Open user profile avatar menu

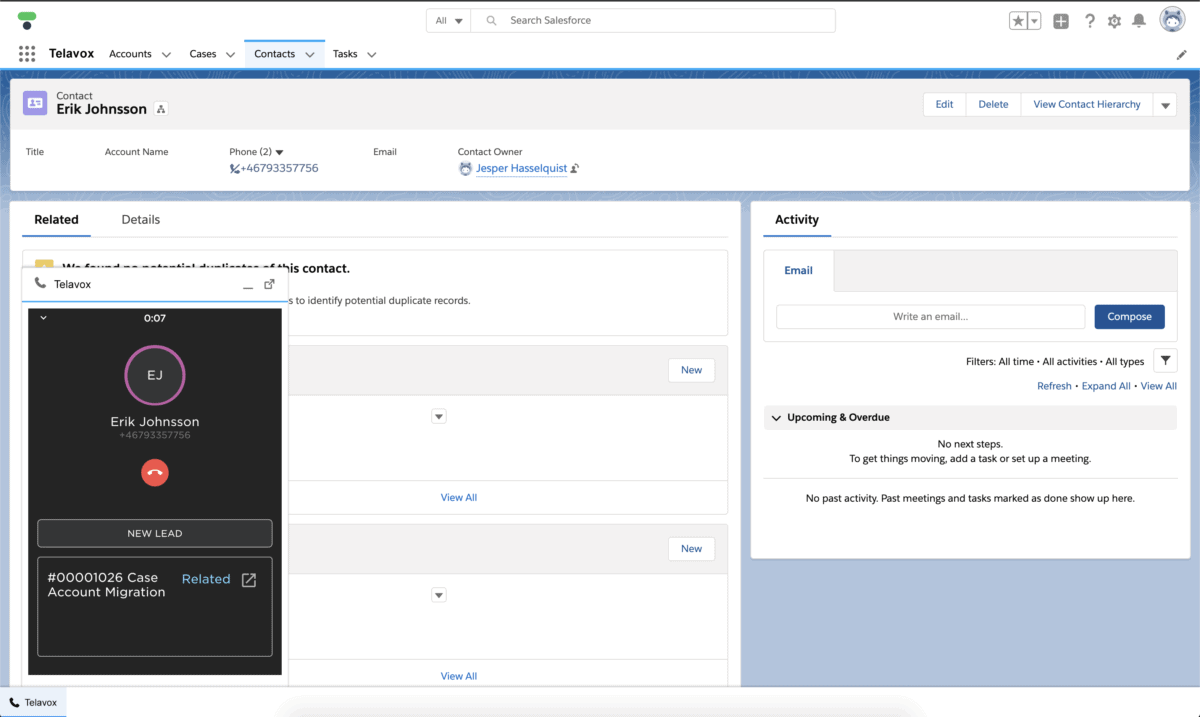point(1172,20)
